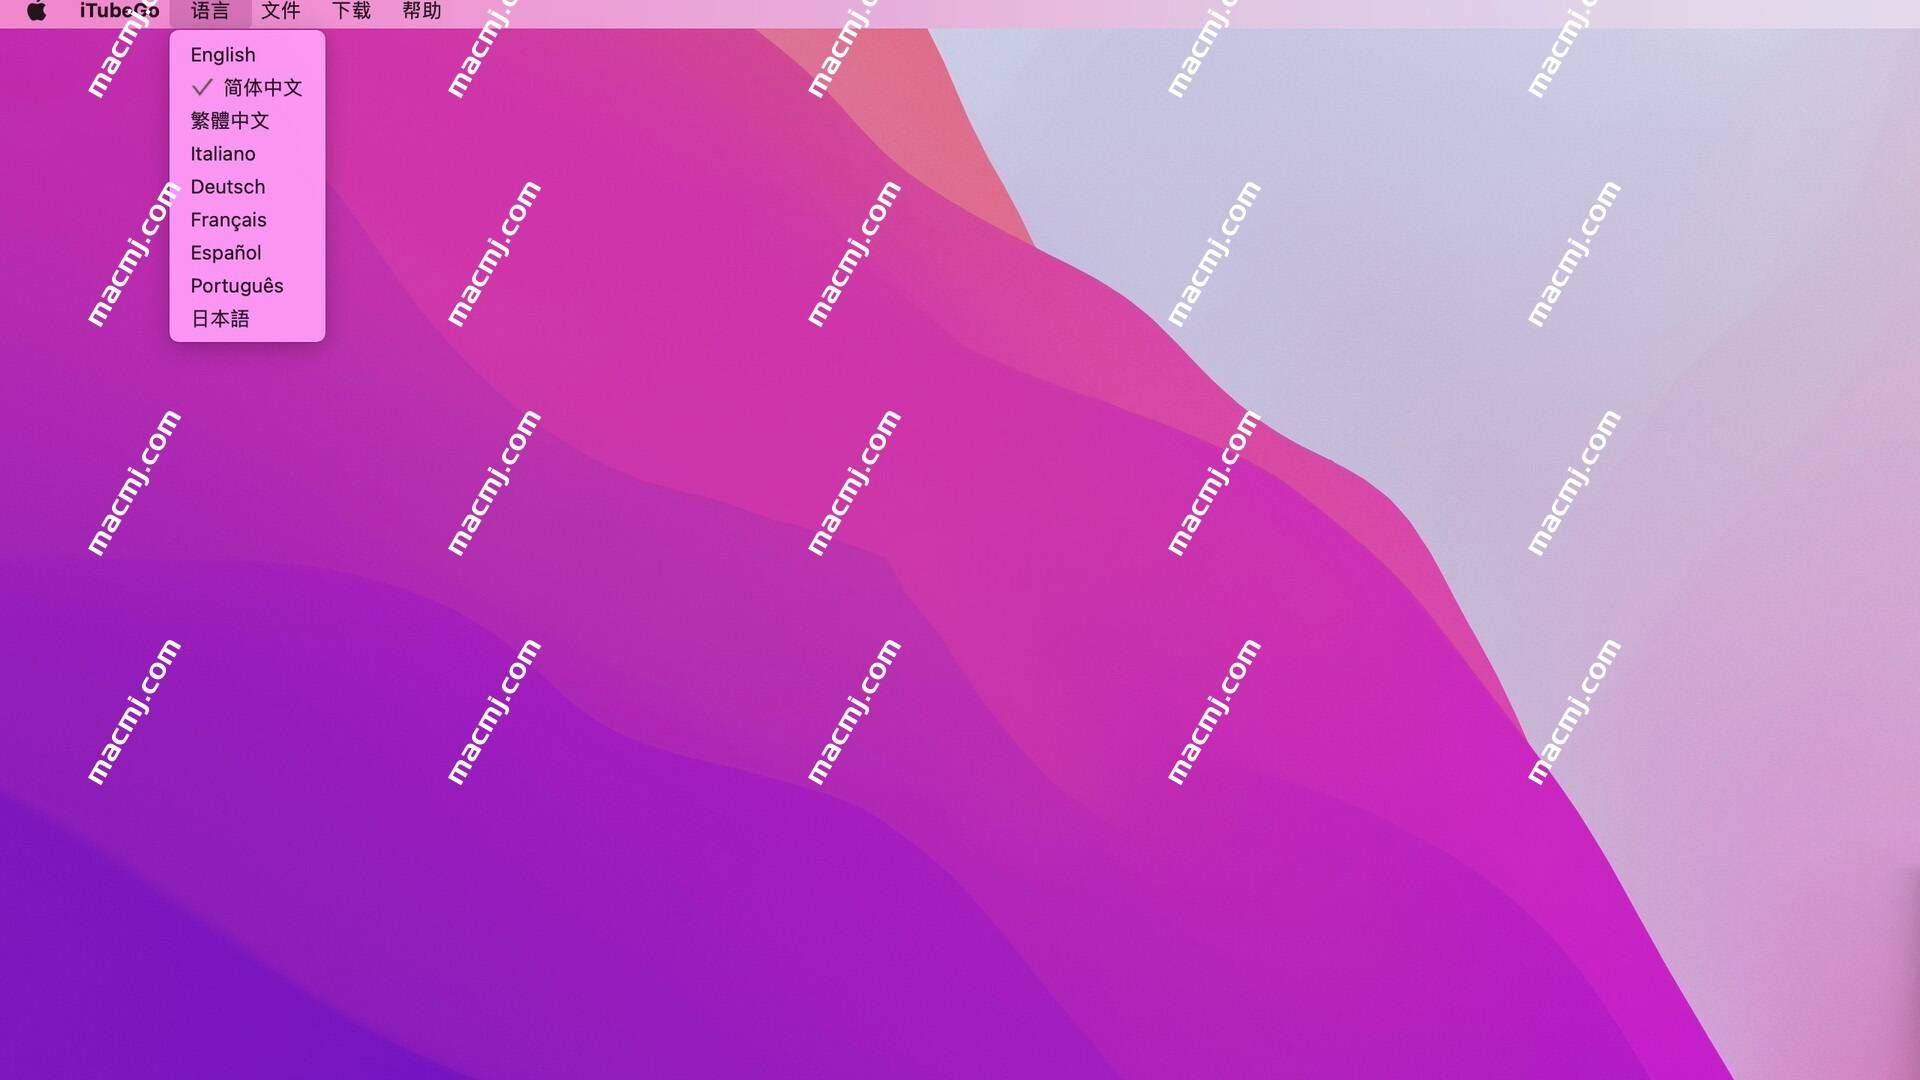Click the 繁體中文 language option

click(x=228, y=119)
